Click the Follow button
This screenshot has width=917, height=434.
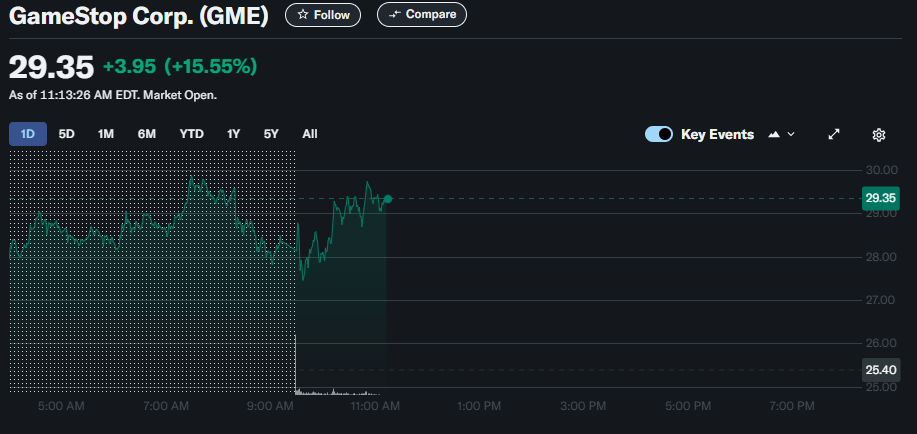323,15
